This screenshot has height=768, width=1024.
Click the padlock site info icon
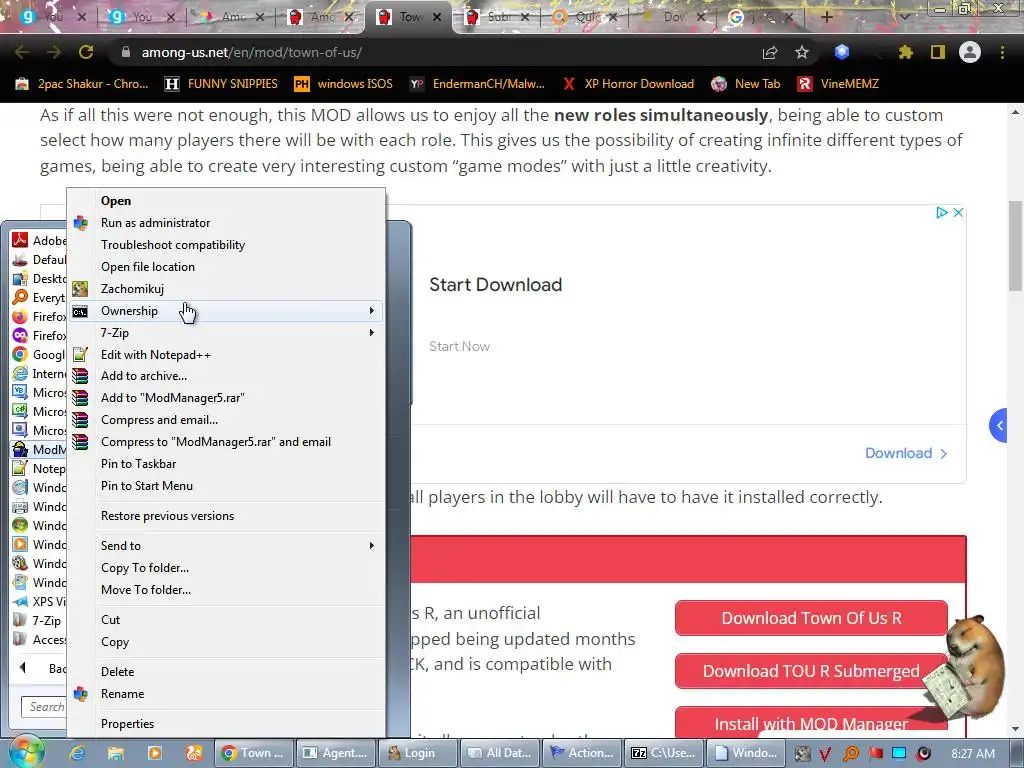[126, 52]
